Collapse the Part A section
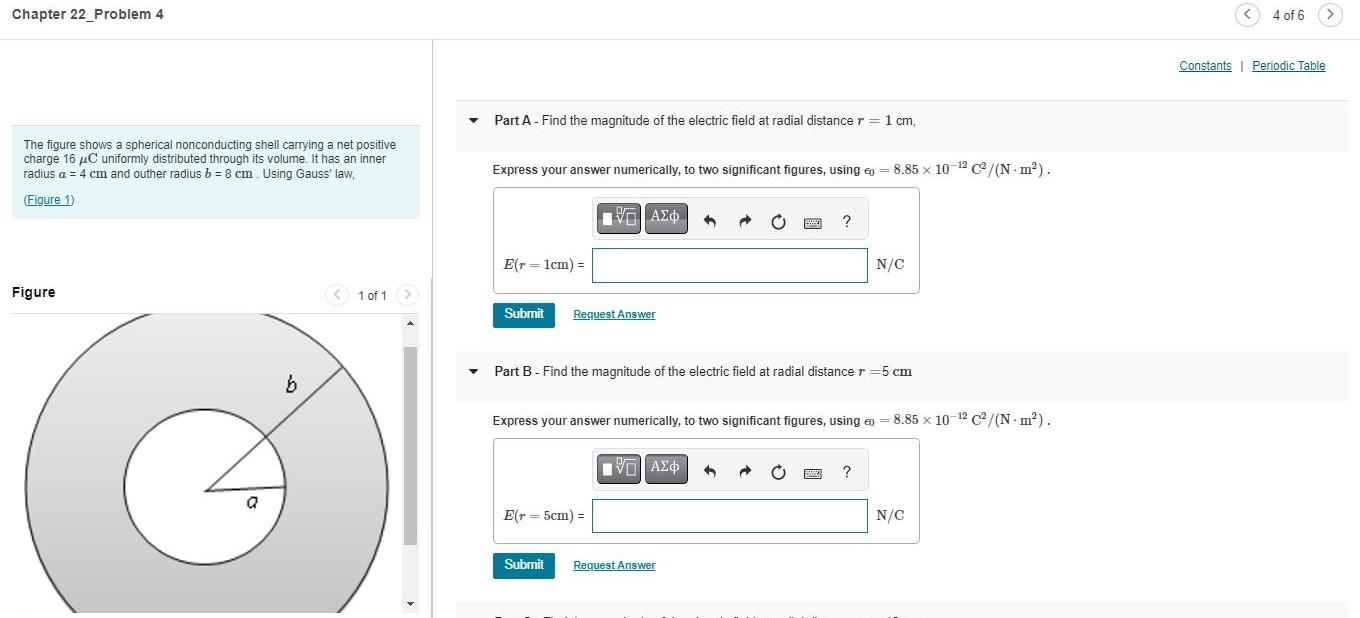 click(x=474, y=121)
